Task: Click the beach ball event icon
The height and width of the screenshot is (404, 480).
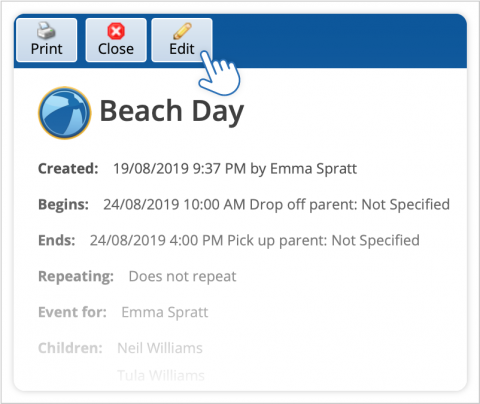Action: pos(65,113)
